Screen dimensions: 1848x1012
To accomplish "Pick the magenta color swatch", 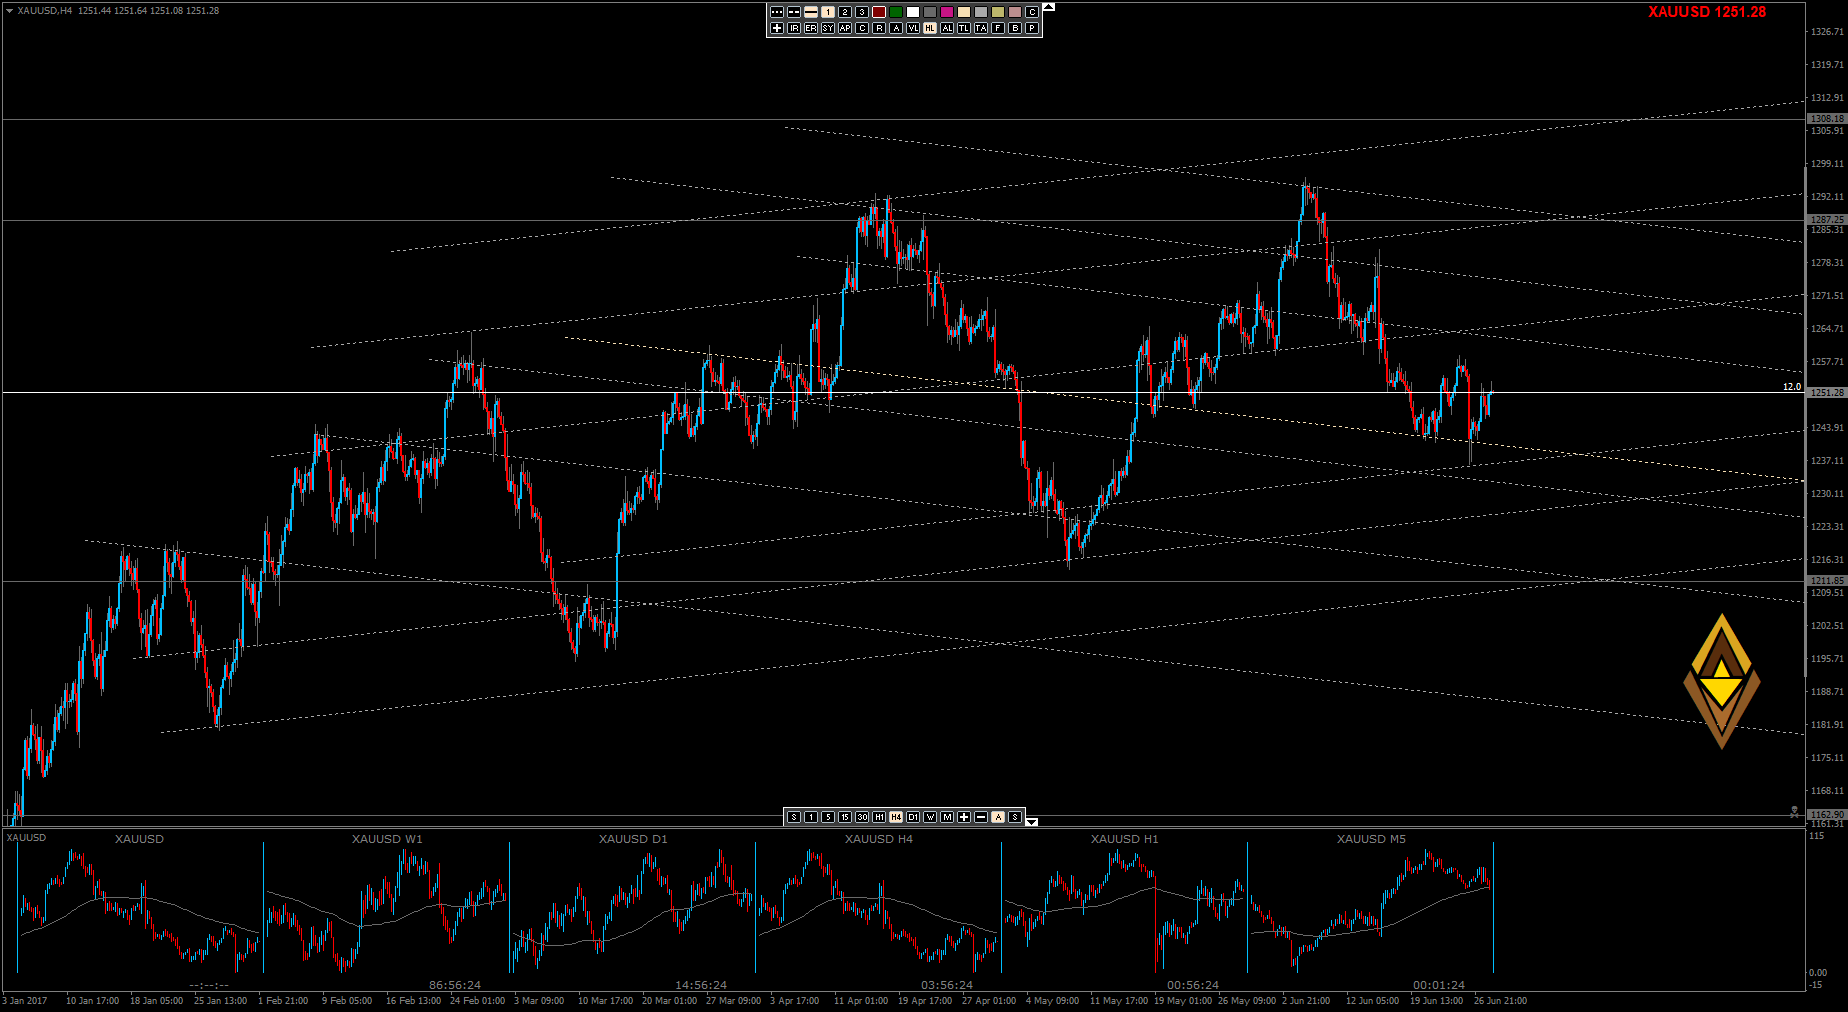I will point(947,12).
